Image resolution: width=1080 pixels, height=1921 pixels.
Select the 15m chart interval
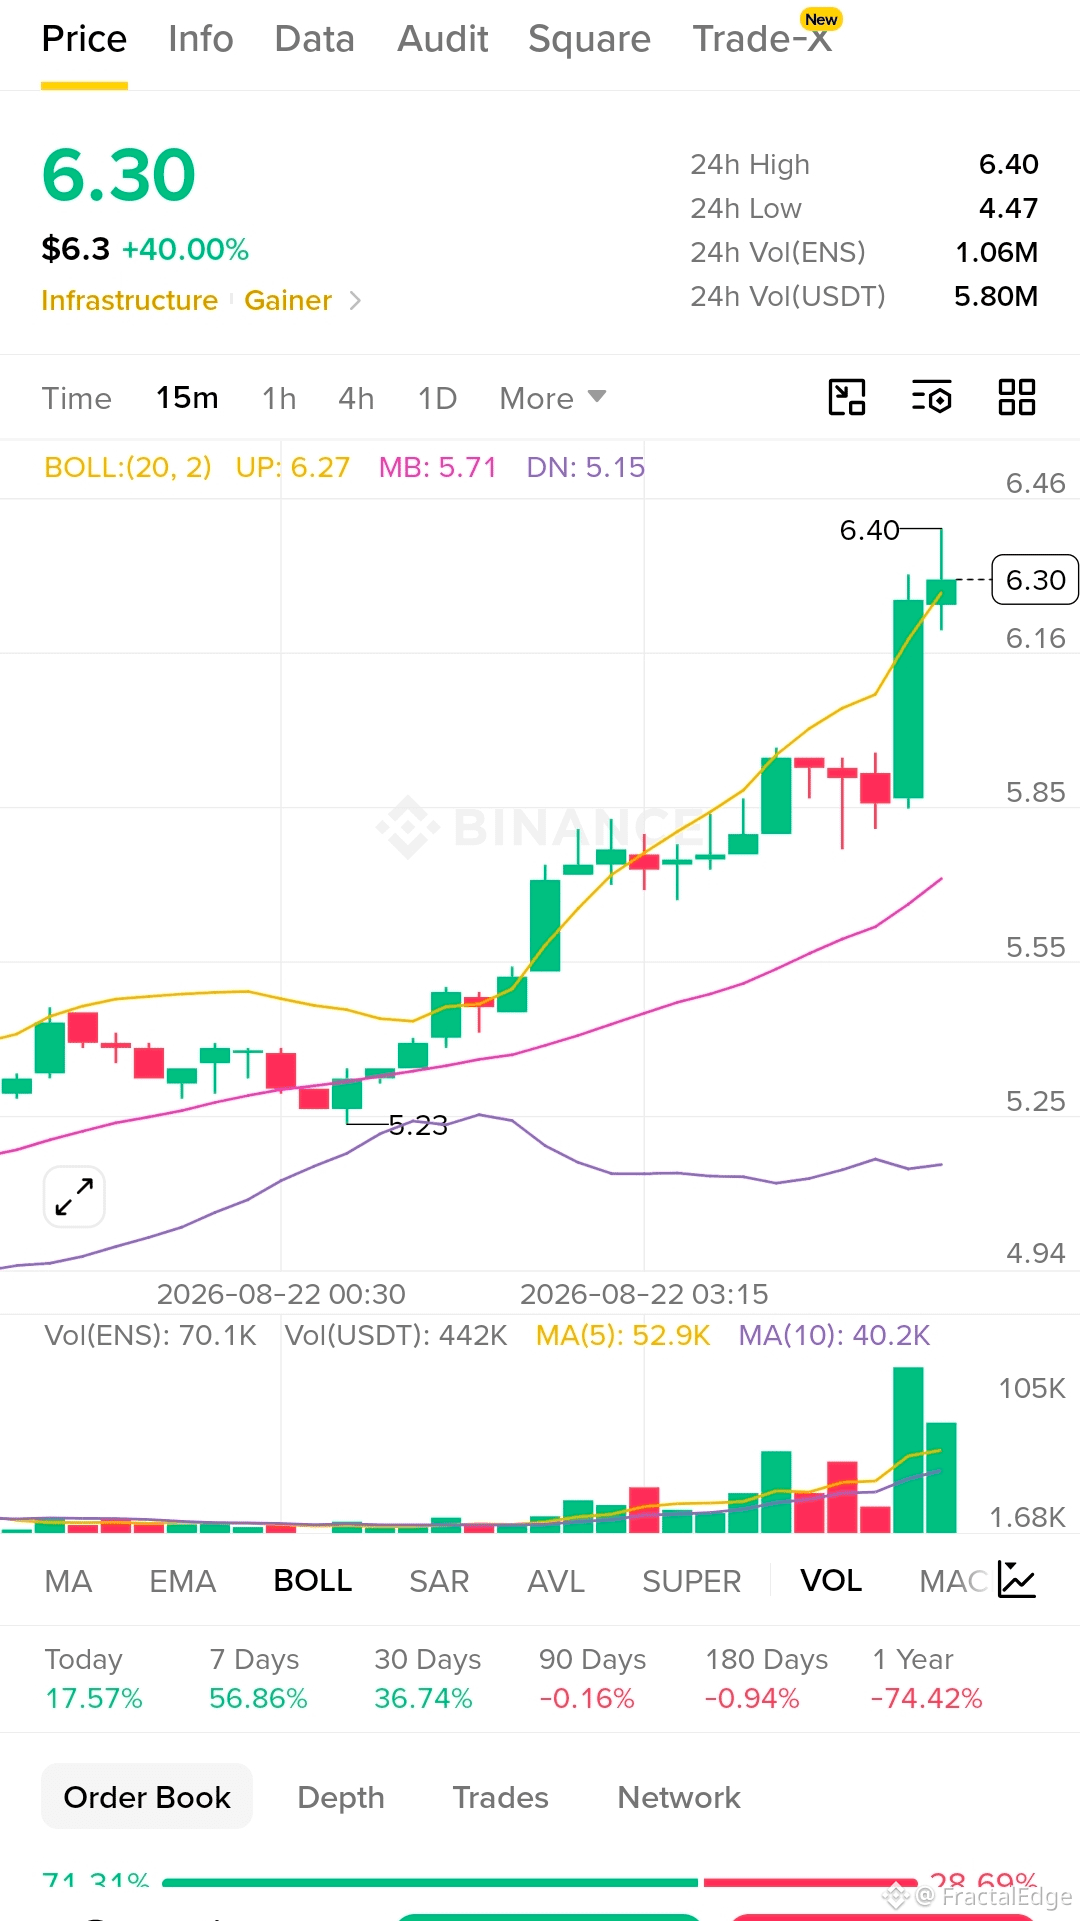(187, 398)
